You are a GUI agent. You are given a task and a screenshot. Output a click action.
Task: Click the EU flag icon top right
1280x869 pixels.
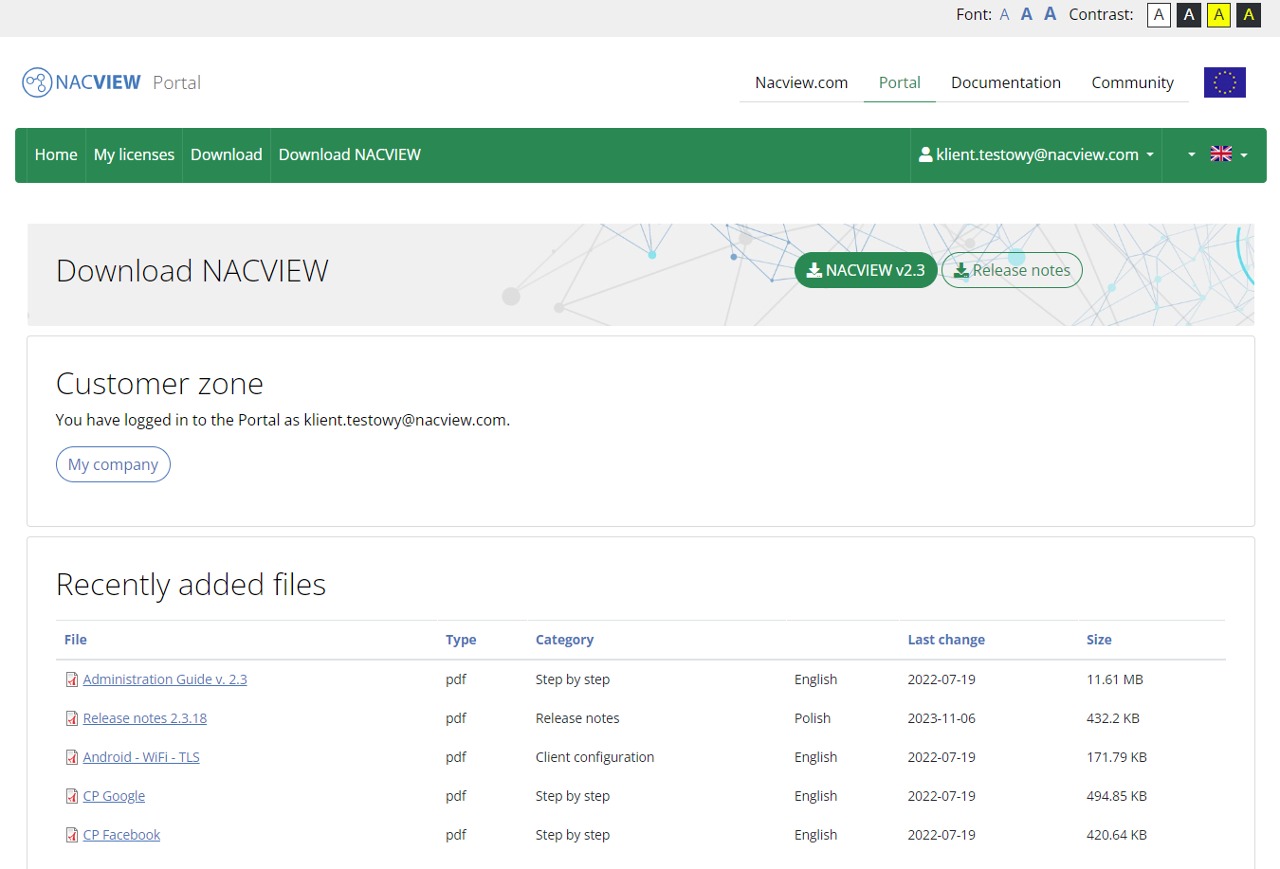[1224, 82]
